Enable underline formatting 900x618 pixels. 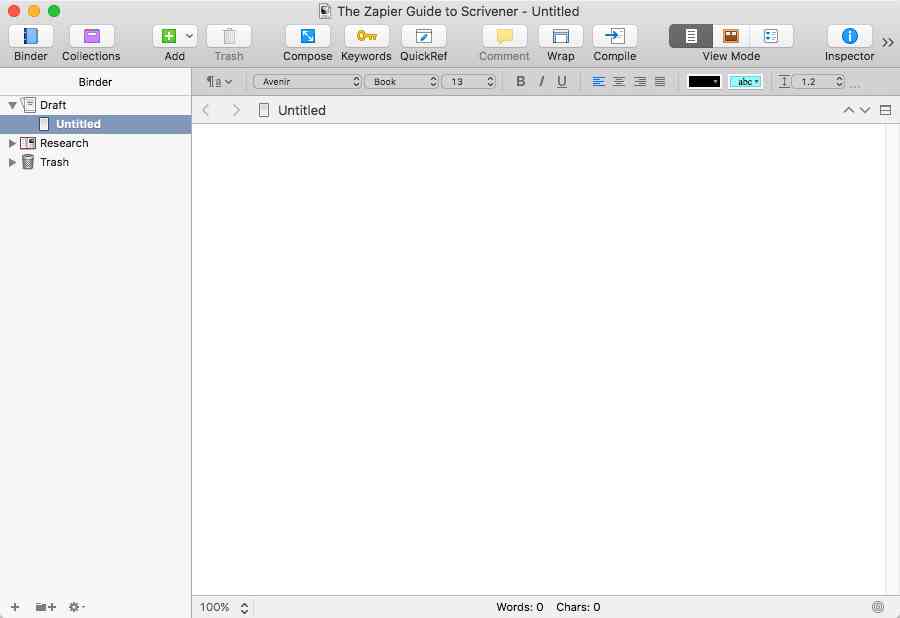[x=561, y=81]
